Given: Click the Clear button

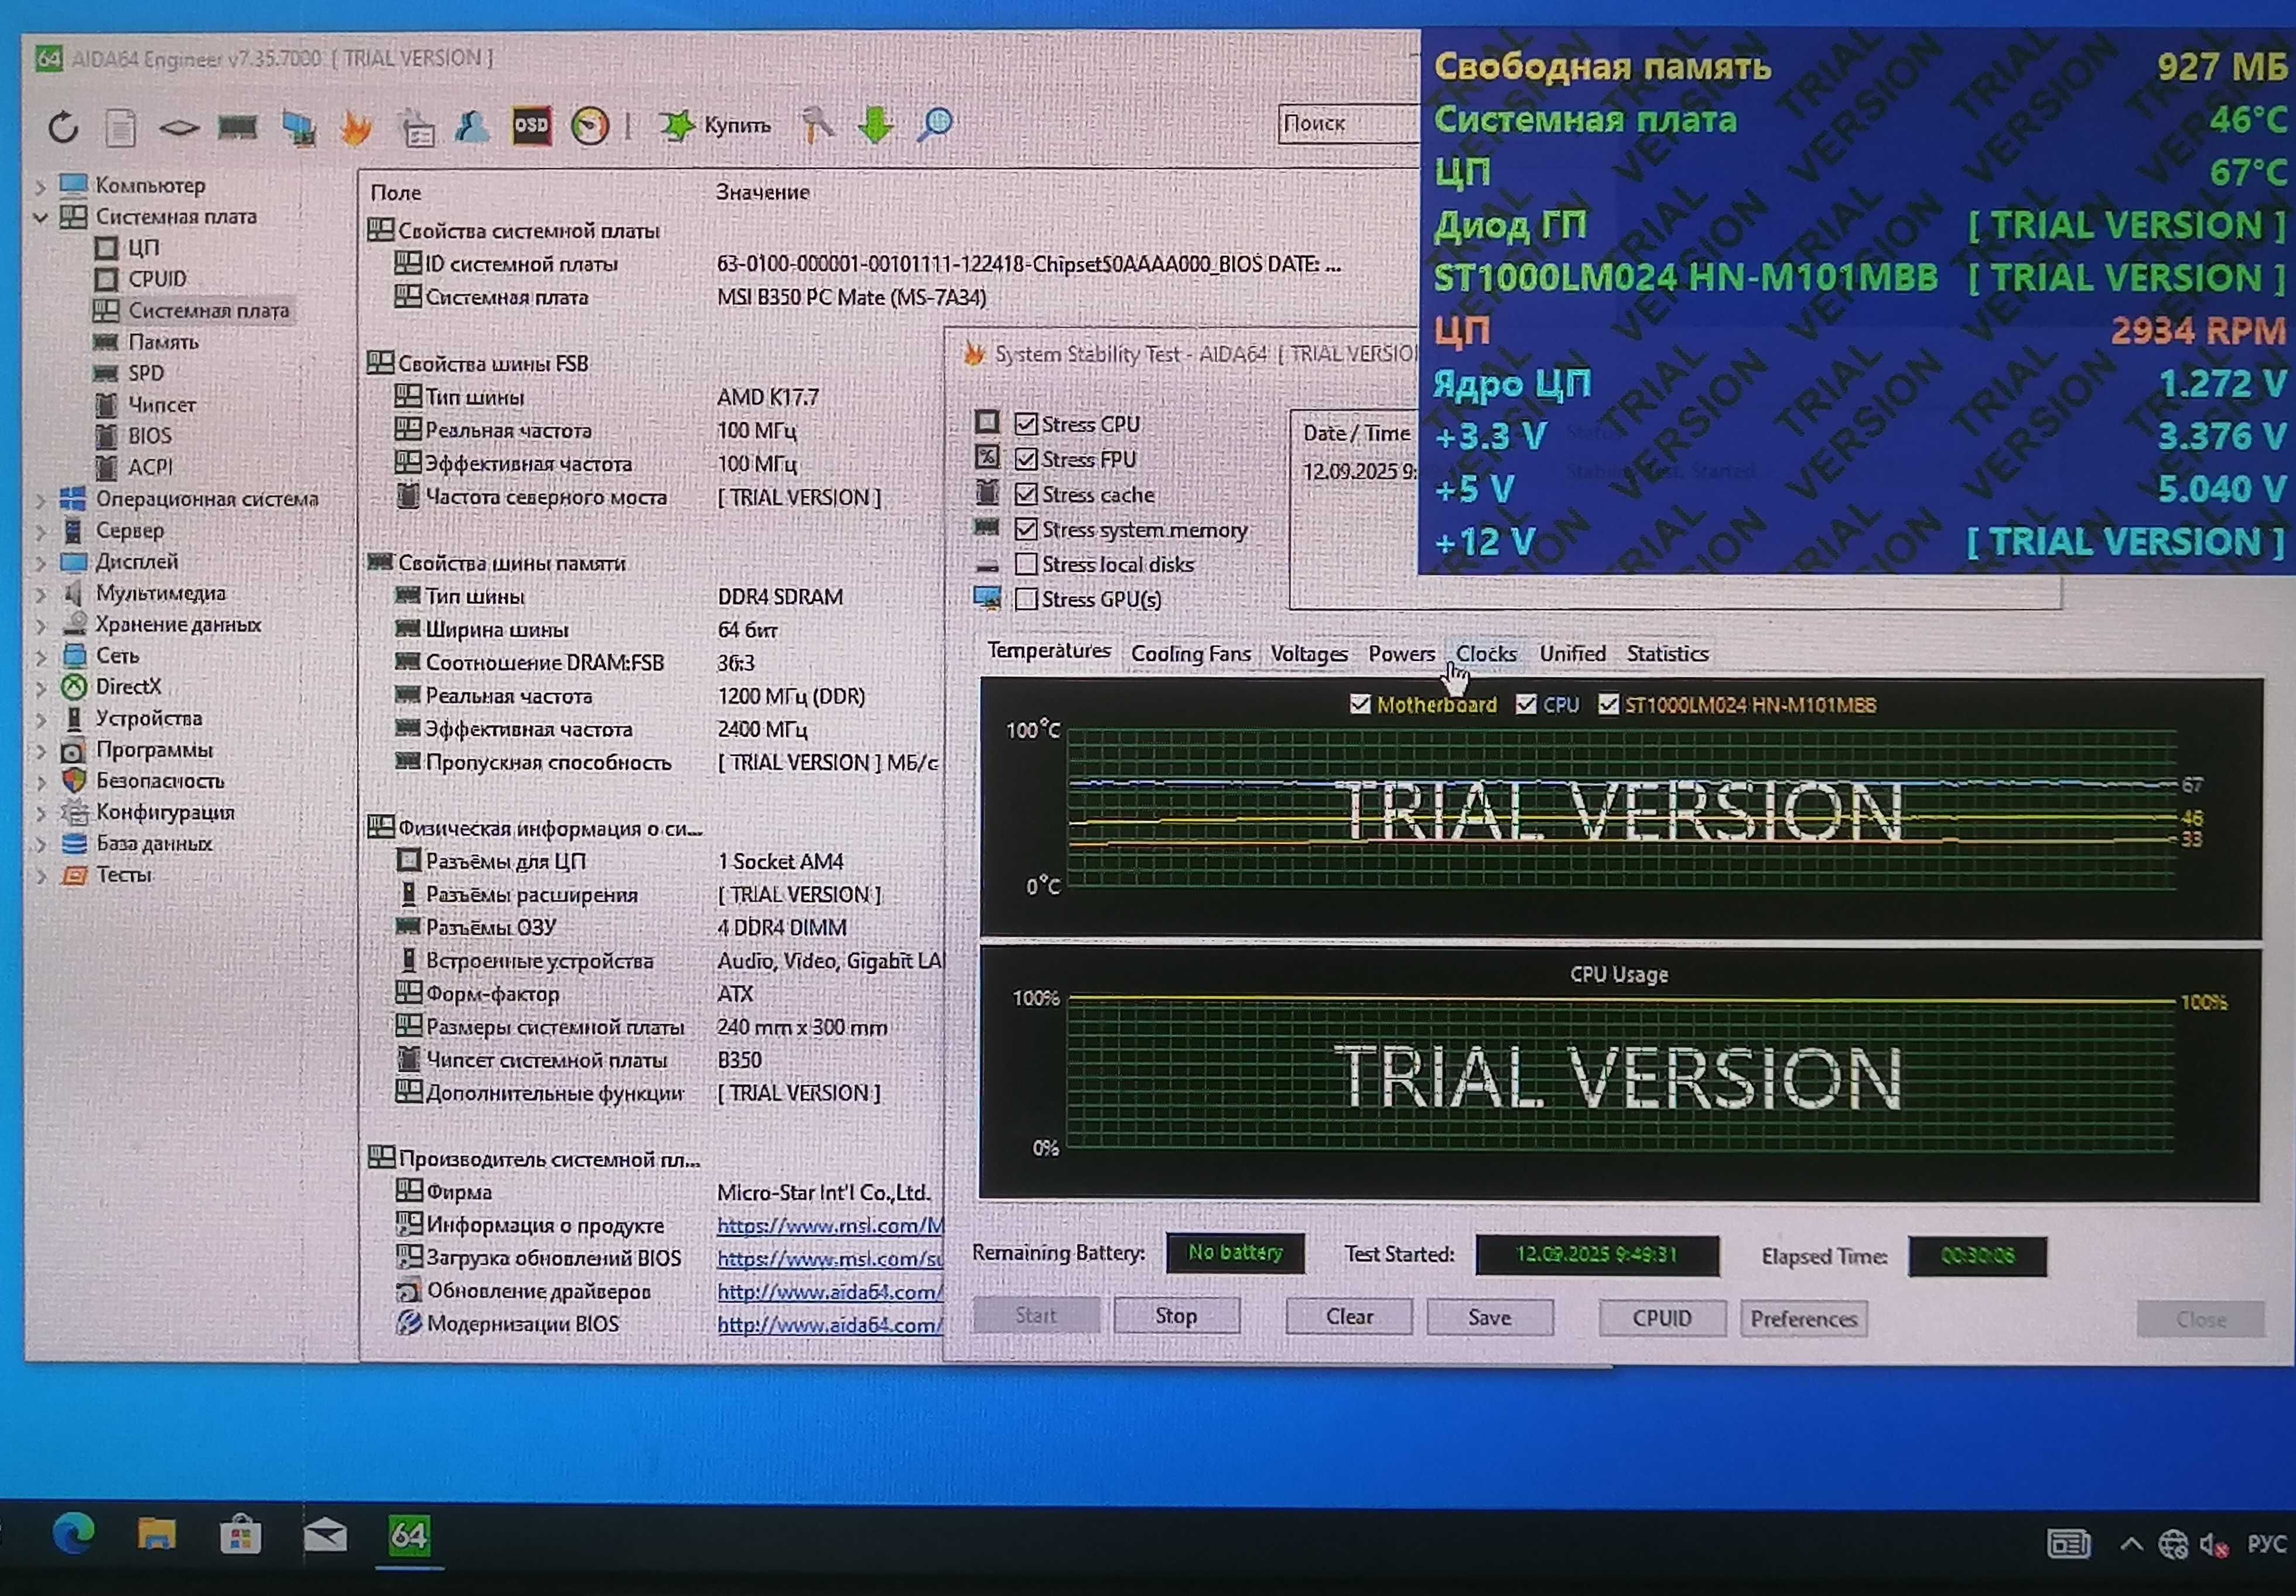Looking at the screenshot, I should click(1349, 1317).
